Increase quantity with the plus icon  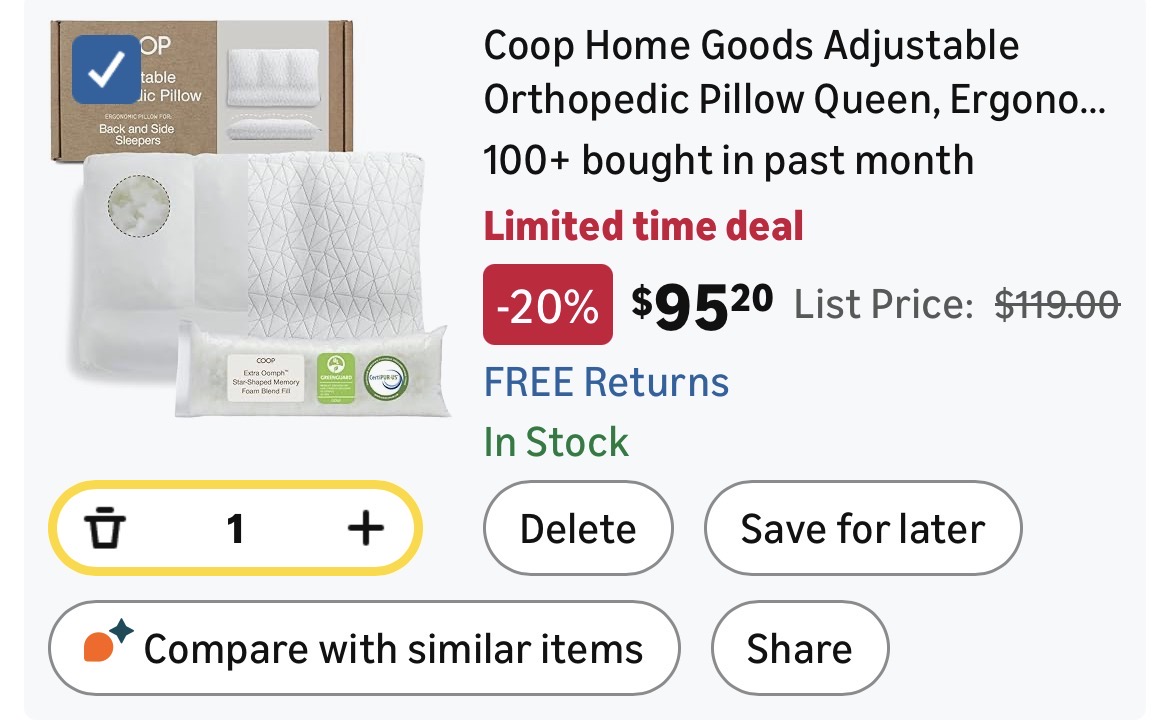366,528
